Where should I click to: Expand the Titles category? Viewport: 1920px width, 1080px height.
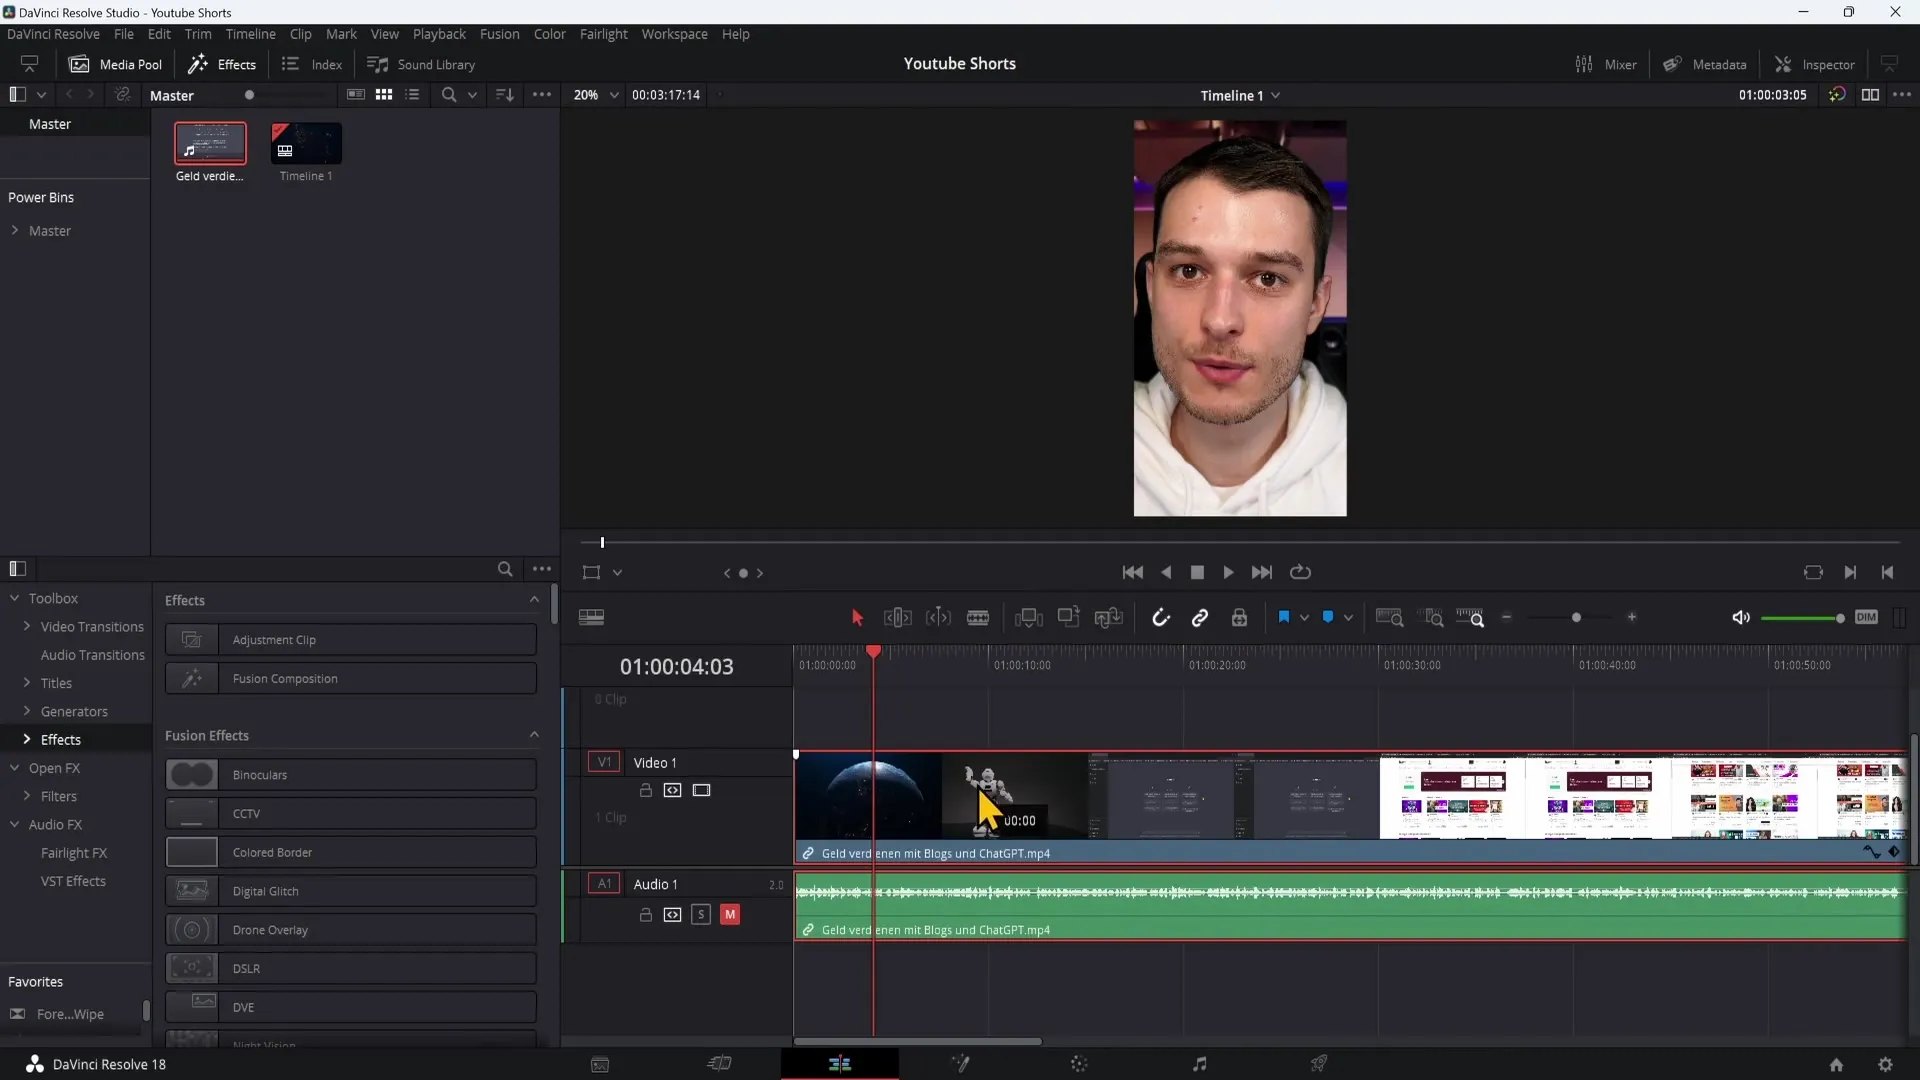pyautogui.click(x=27, y=683)
